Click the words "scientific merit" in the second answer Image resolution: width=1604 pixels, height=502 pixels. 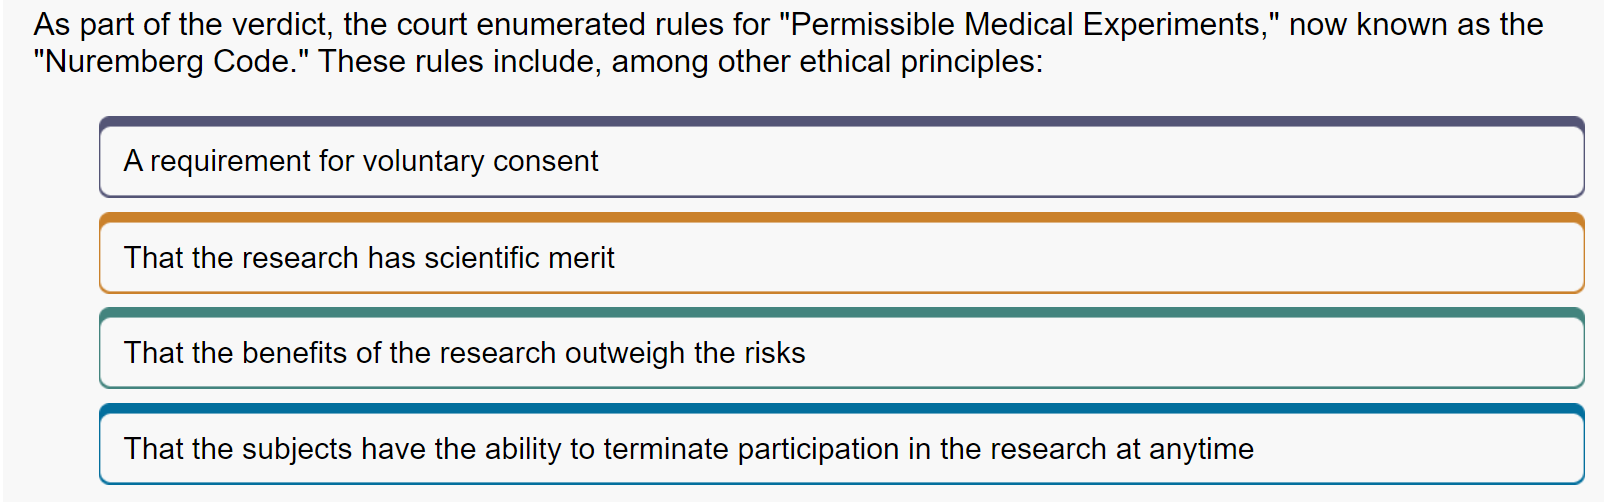click(519, 258)
